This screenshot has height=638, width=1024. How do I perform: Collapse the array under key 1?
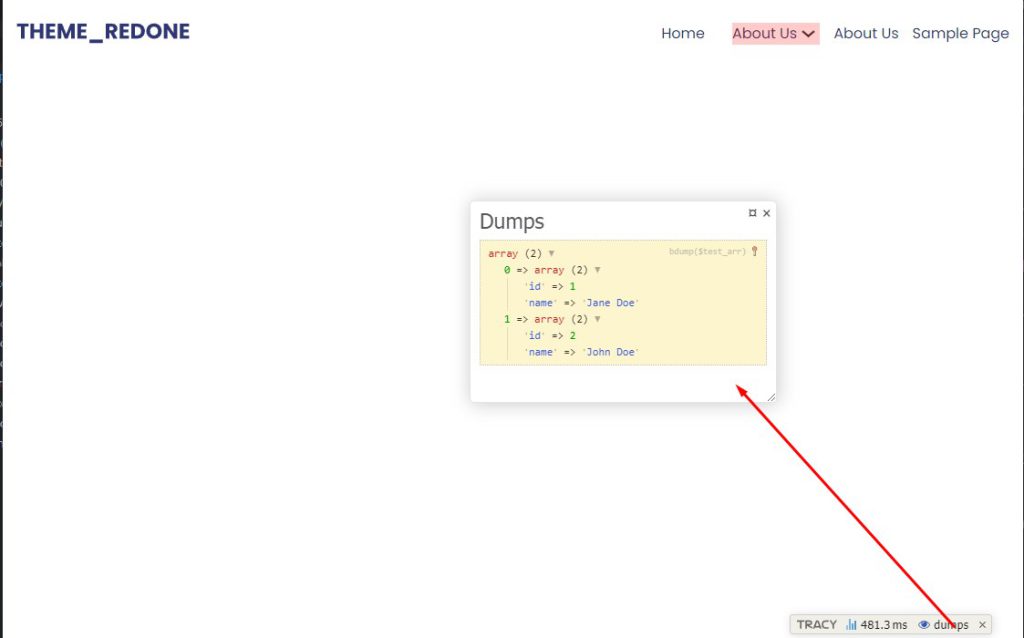coord(597,319)
